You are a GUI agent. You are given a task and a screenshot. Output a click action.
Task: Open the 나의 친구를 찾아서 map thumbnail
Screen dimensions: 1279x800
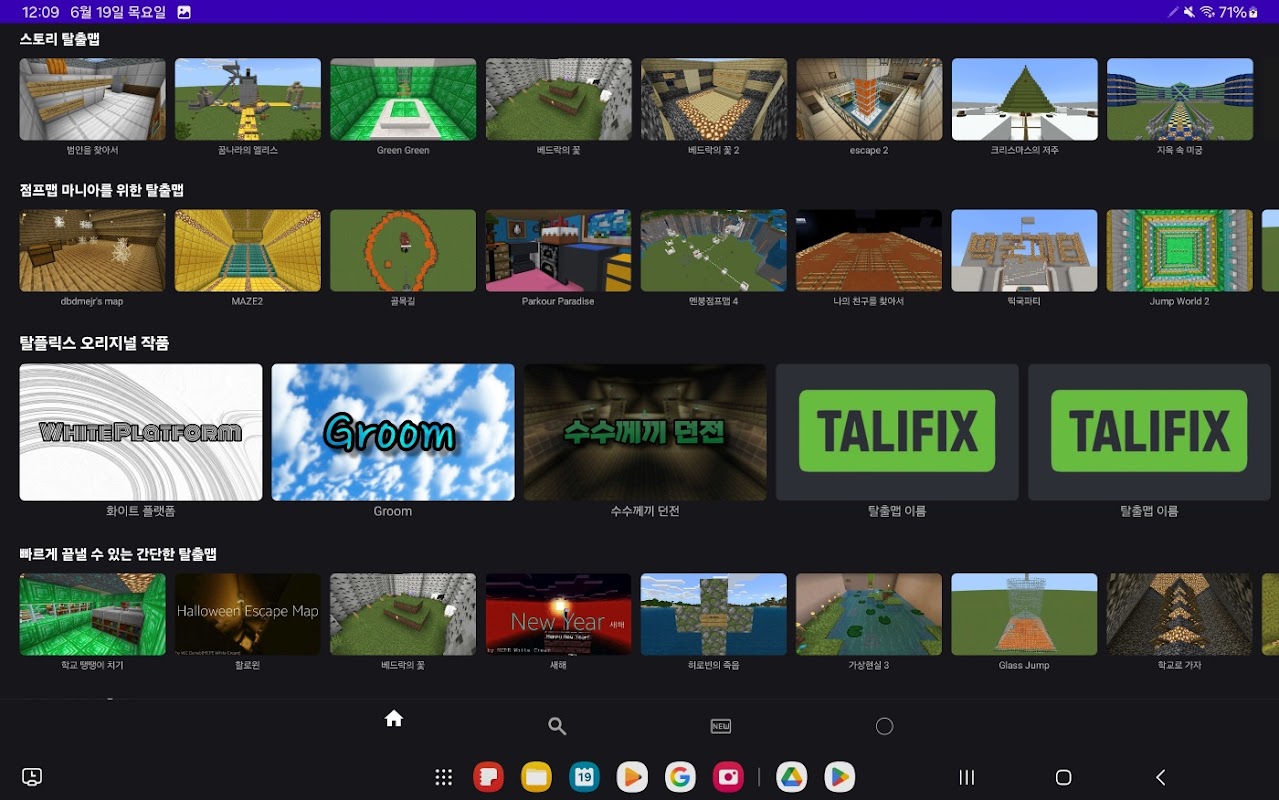[869, 251]
